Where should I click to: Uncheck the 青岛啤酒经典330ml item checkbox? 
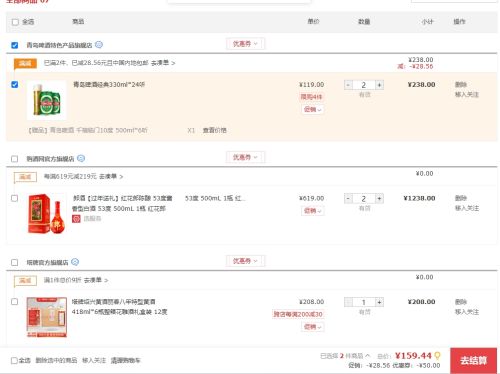point(15,84)
